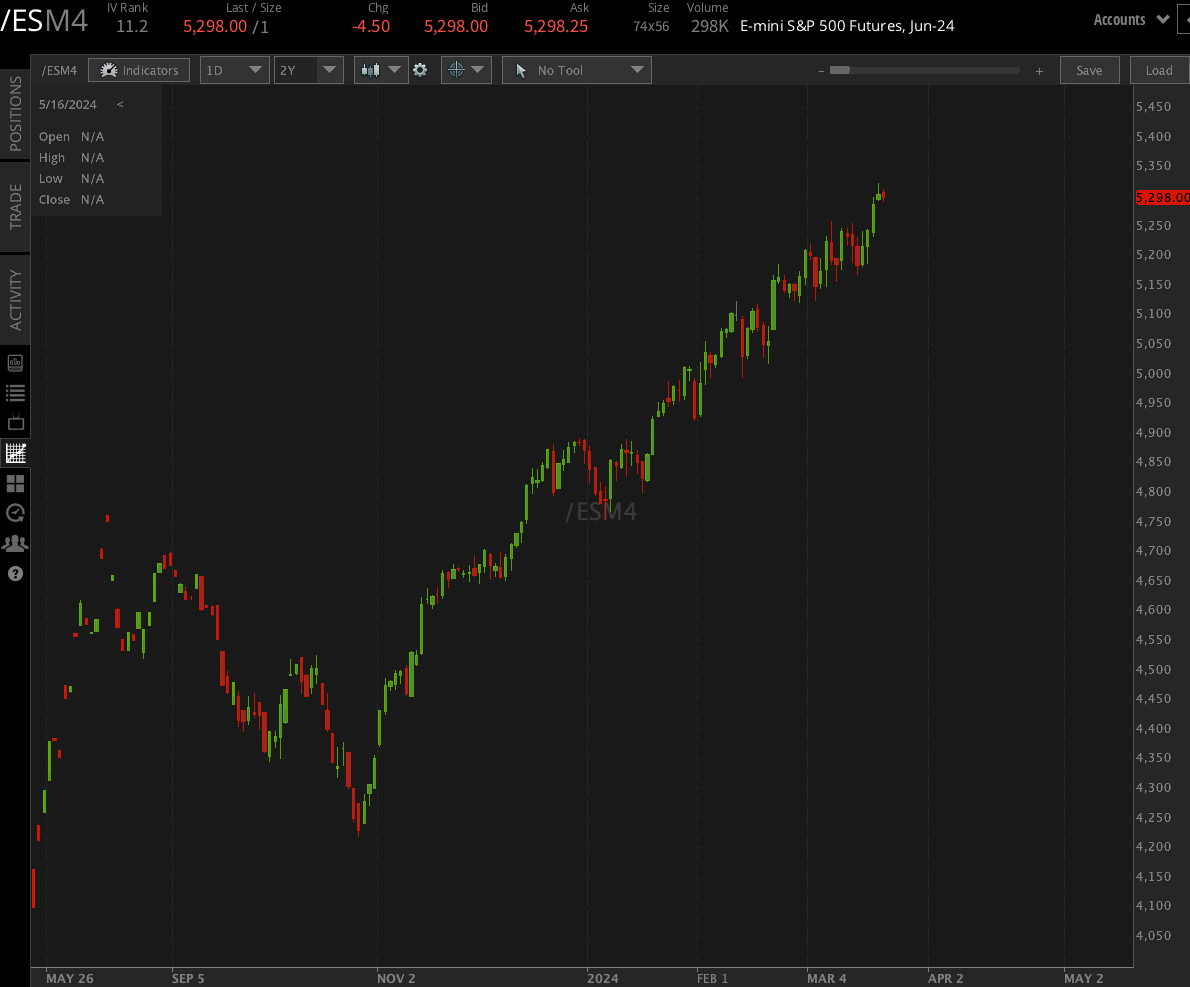
Task: Select the crosshair cursor style icon
Action: [x=458, y=70]
